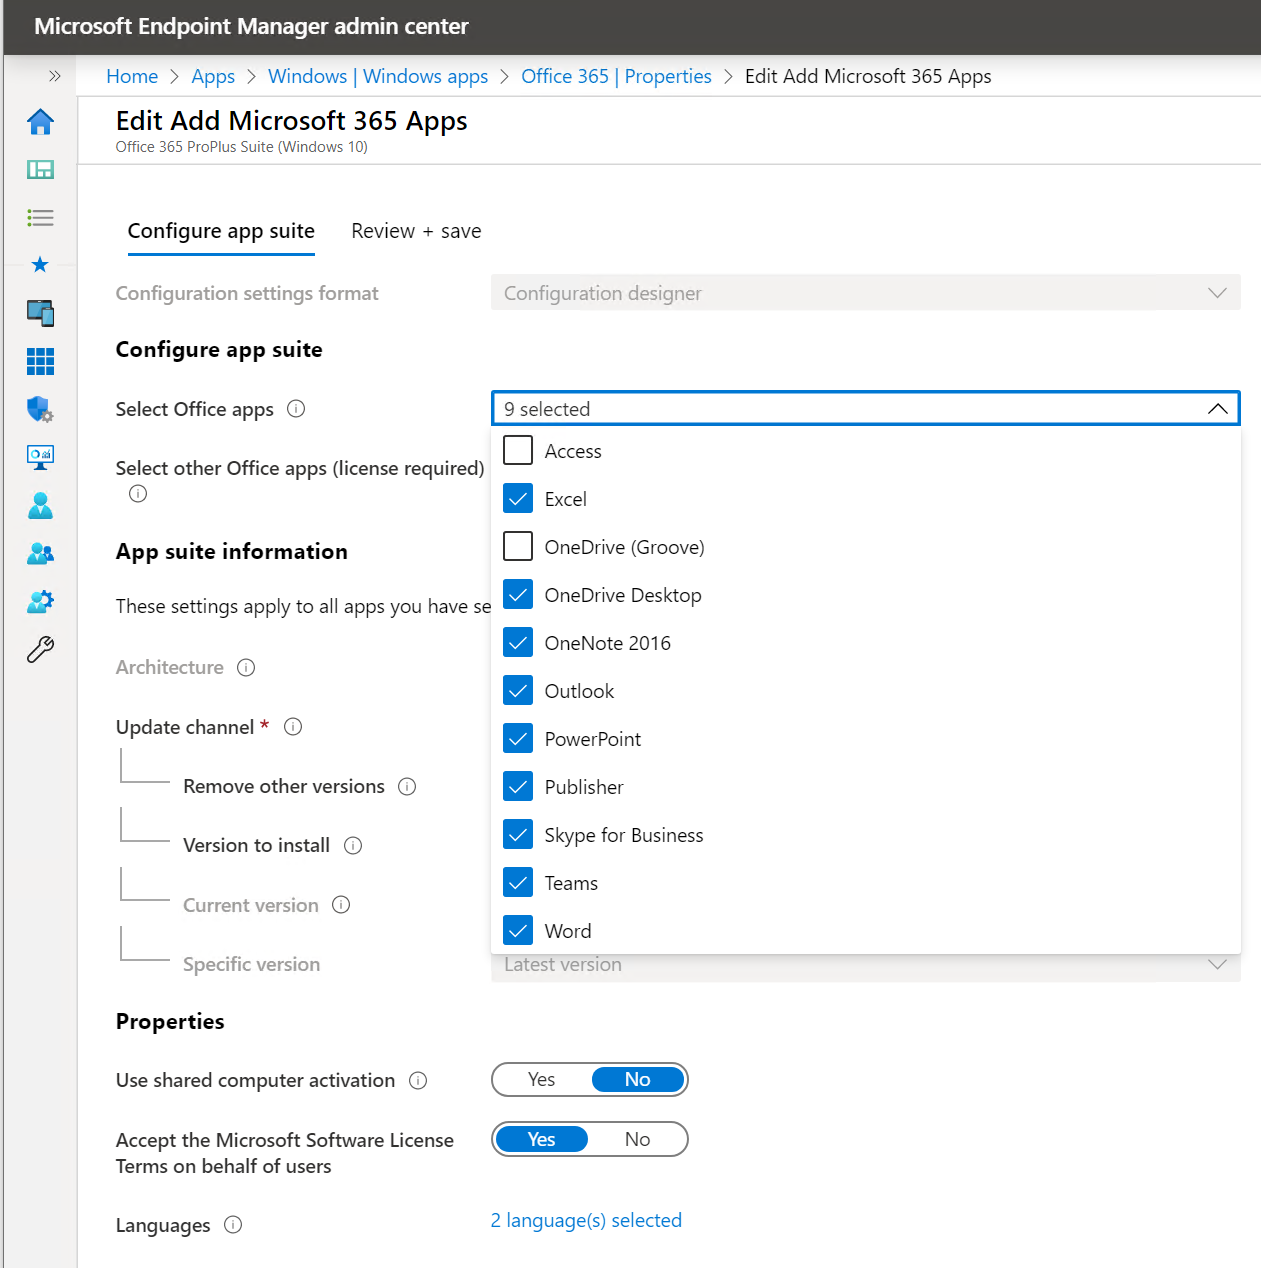The width and height of the screenshot is (1261, 1268).
Task: Click info icon beside Version to install
Action: [353, 846]
